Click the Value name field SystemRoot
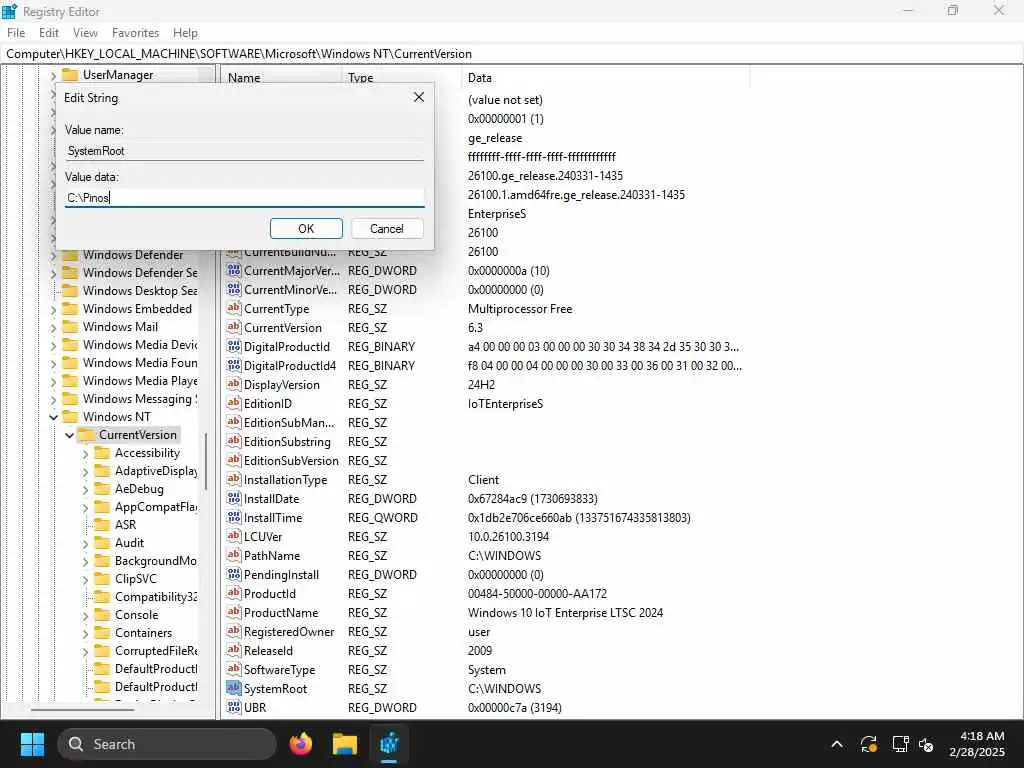Image resolution: width=1024 pixels, height=768 pixels. point(244,151)
